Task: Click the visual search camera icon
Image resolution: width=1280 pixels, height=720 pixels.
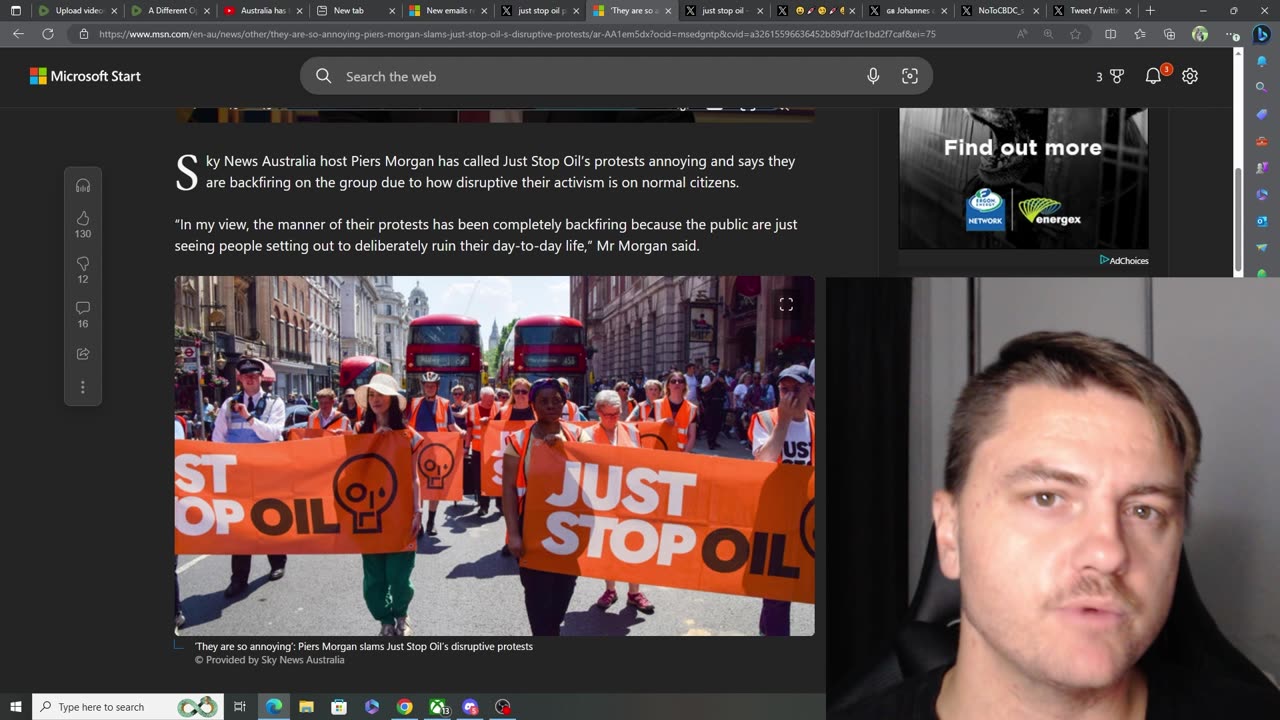Action: click(910, 76)
